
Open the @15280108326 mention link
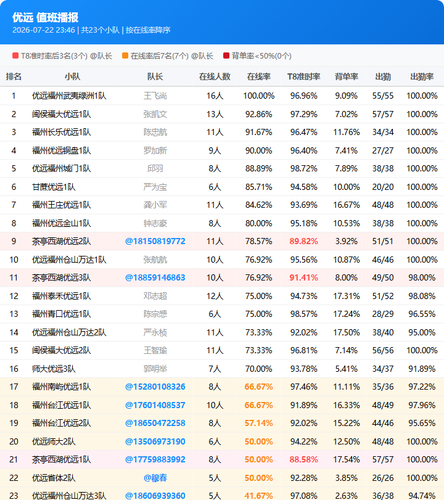click(x=155, y=387)
